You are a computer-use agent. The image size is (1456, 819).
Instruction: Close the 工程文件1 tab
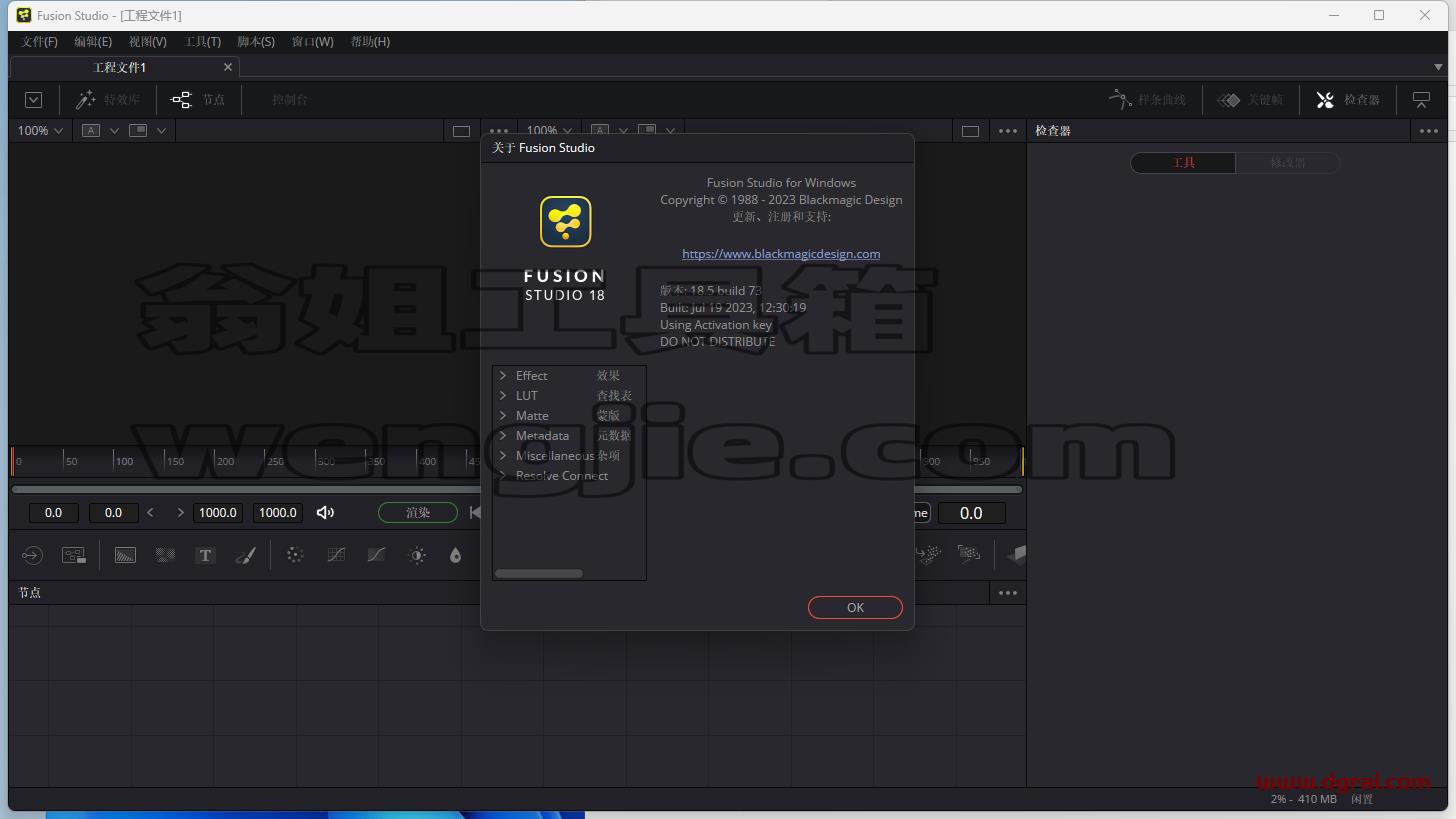pyautogui.click(x=228, y=67)
